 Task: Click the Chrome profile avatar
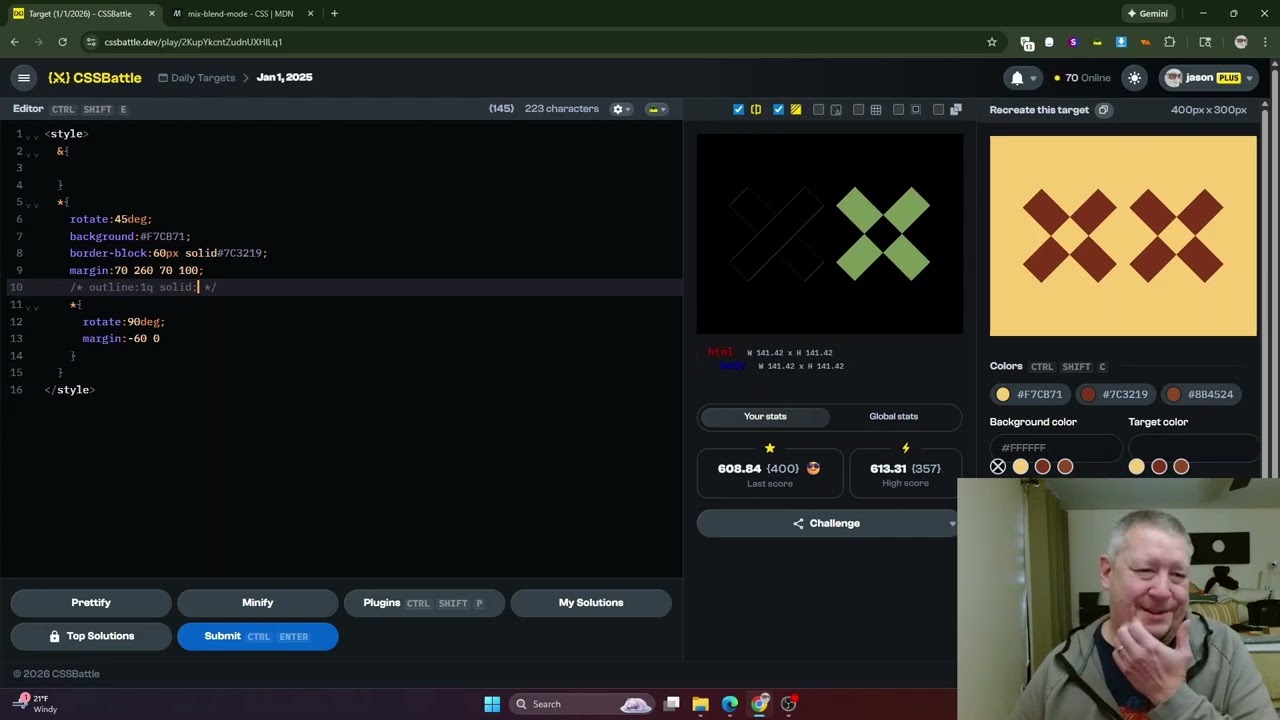pyautogui.click(x=1241, y=42)
